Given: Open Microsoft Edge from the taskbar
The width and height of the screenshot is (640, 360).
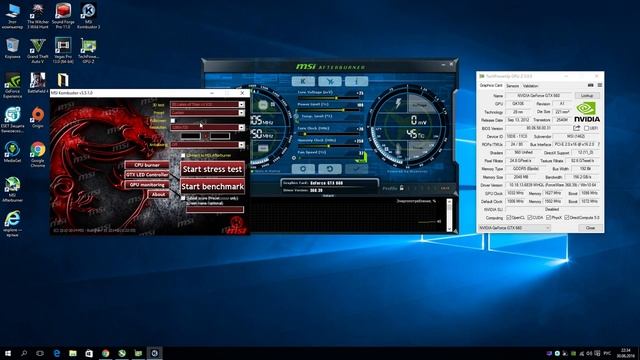Looking at the screenshot, I should 56,353.
